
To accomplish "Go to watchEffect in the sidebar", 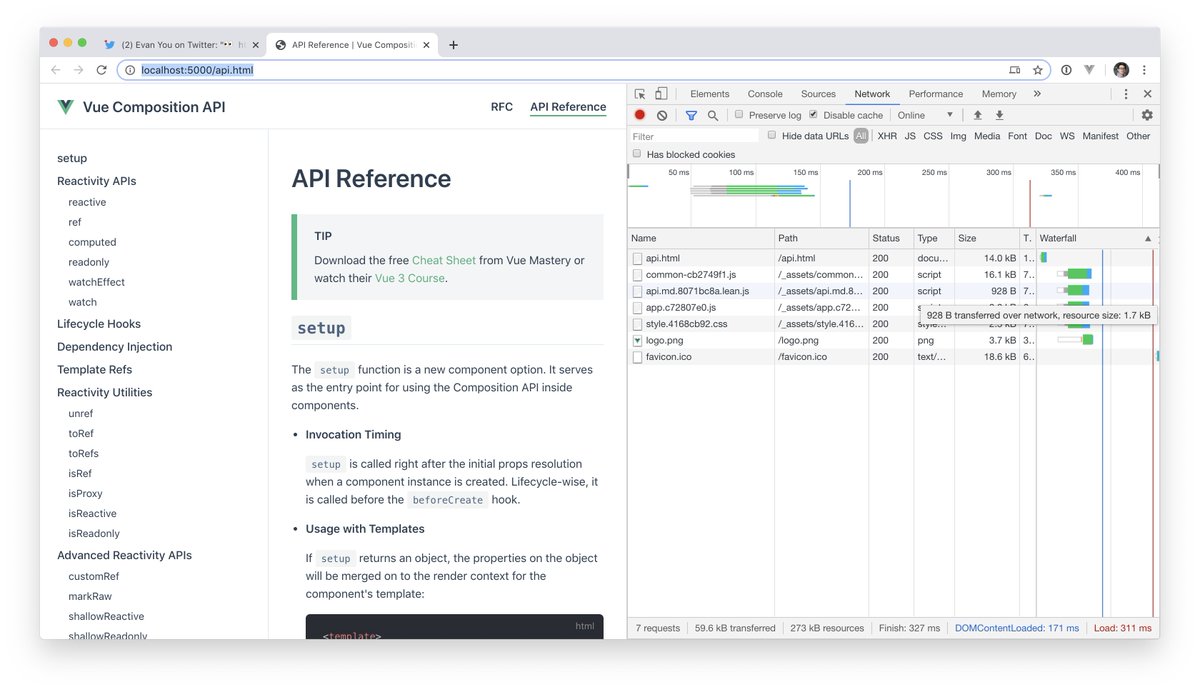I will 97,282.
